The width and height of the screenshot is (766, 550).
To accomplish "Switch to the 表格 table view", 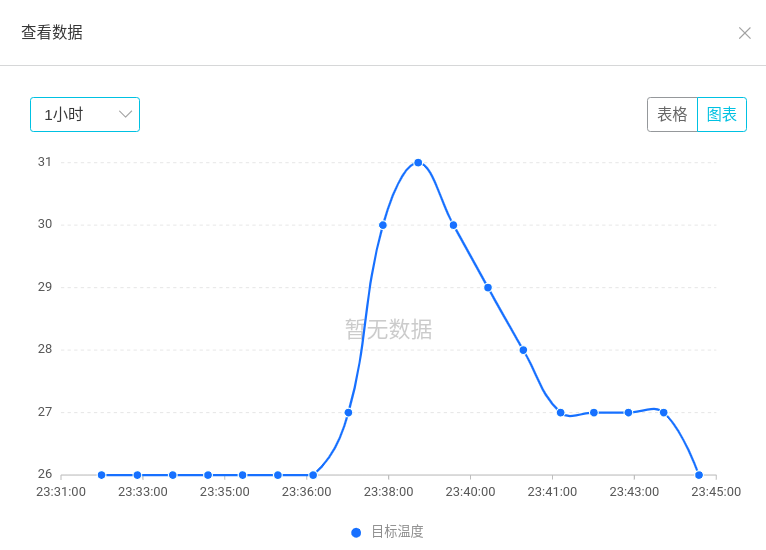I will tap(672, 114).
